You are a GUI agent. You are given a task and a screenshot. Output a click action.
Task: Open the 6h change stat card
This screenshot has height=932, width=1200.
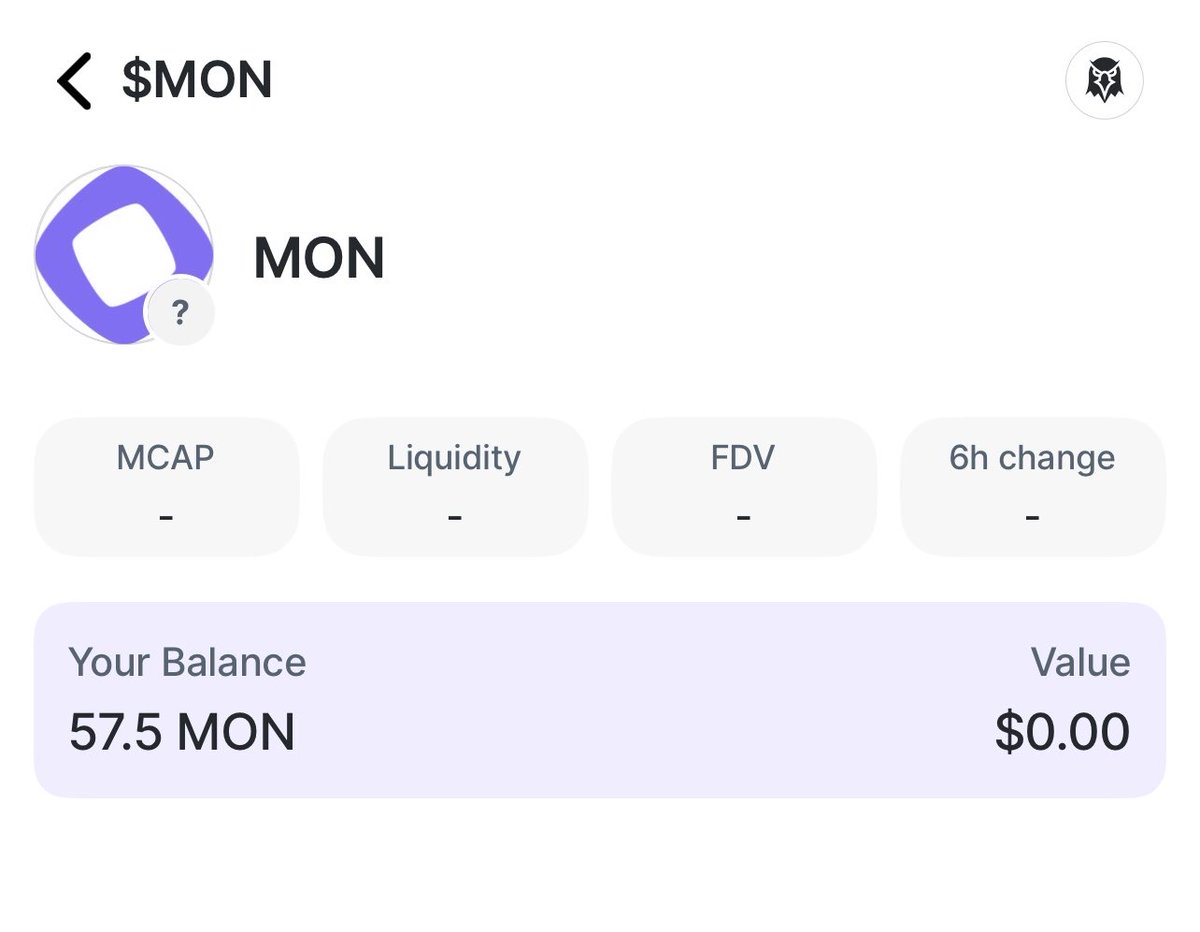1032,486
